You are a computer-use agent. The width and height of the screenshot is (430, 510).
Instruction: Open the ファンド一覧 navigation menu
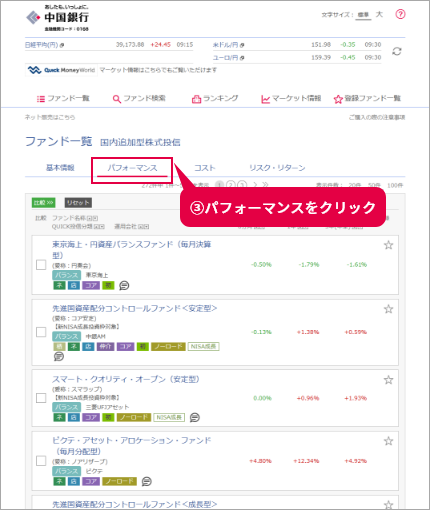63,98
